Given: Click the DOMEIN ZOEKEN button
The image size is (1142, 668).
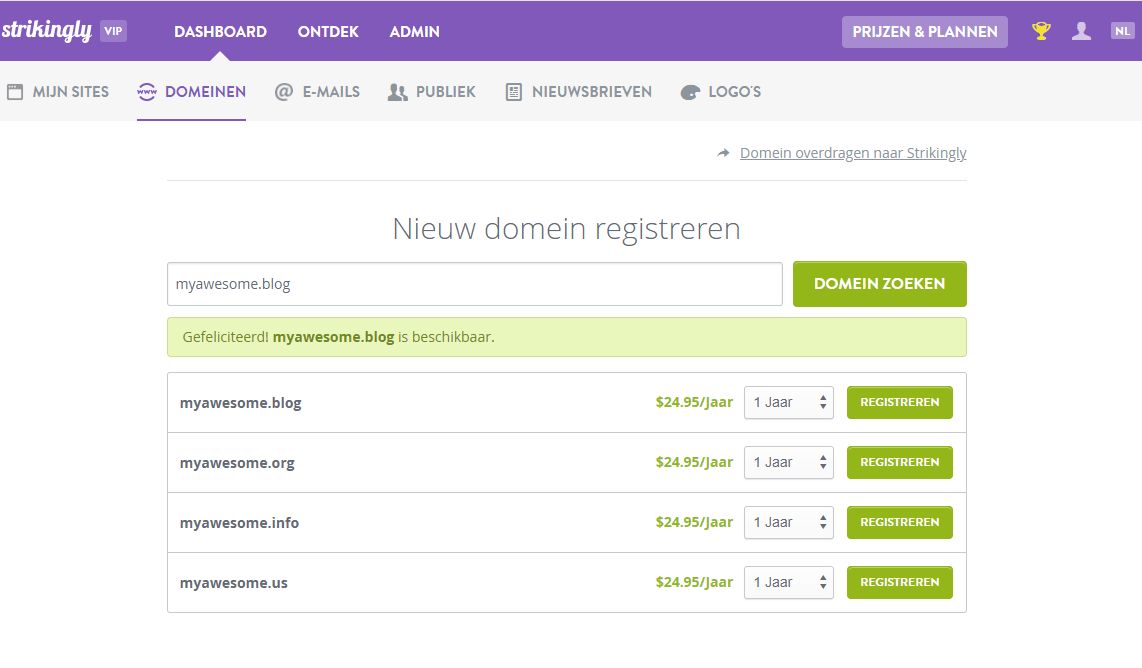Looking at the screenshot, I should (x=879, y=284).
